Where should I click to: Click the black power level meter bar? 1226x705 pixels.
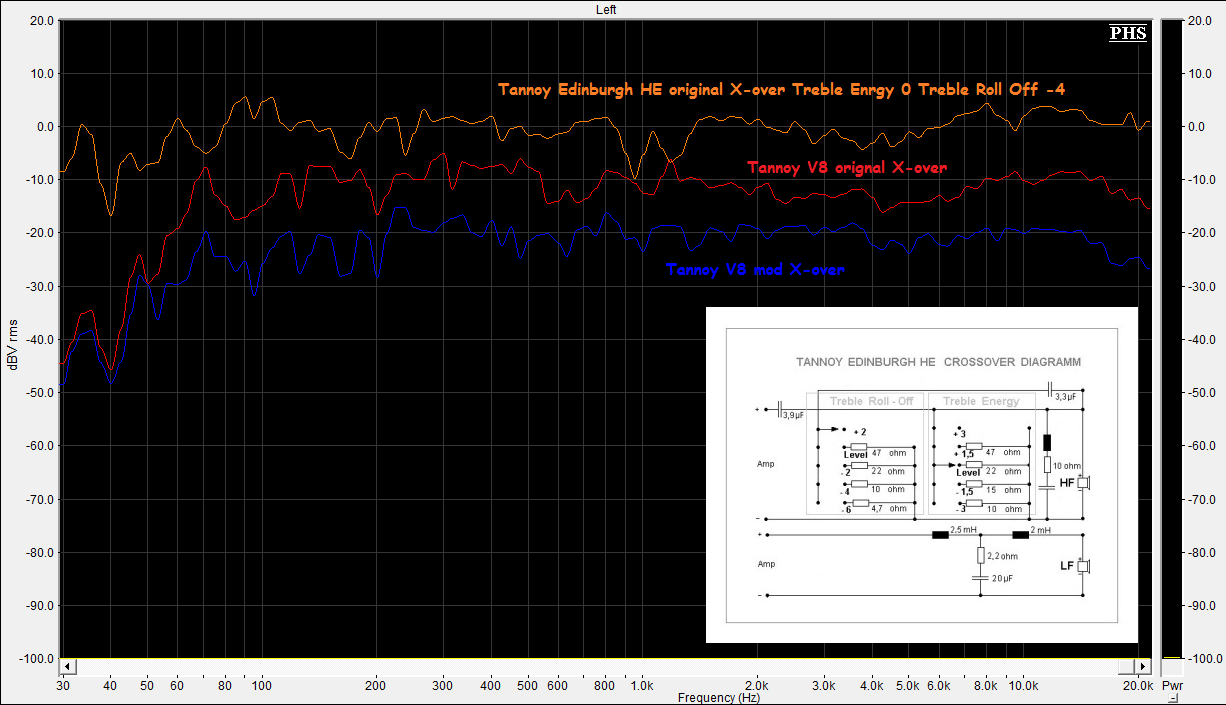(x=1170, y=340)
